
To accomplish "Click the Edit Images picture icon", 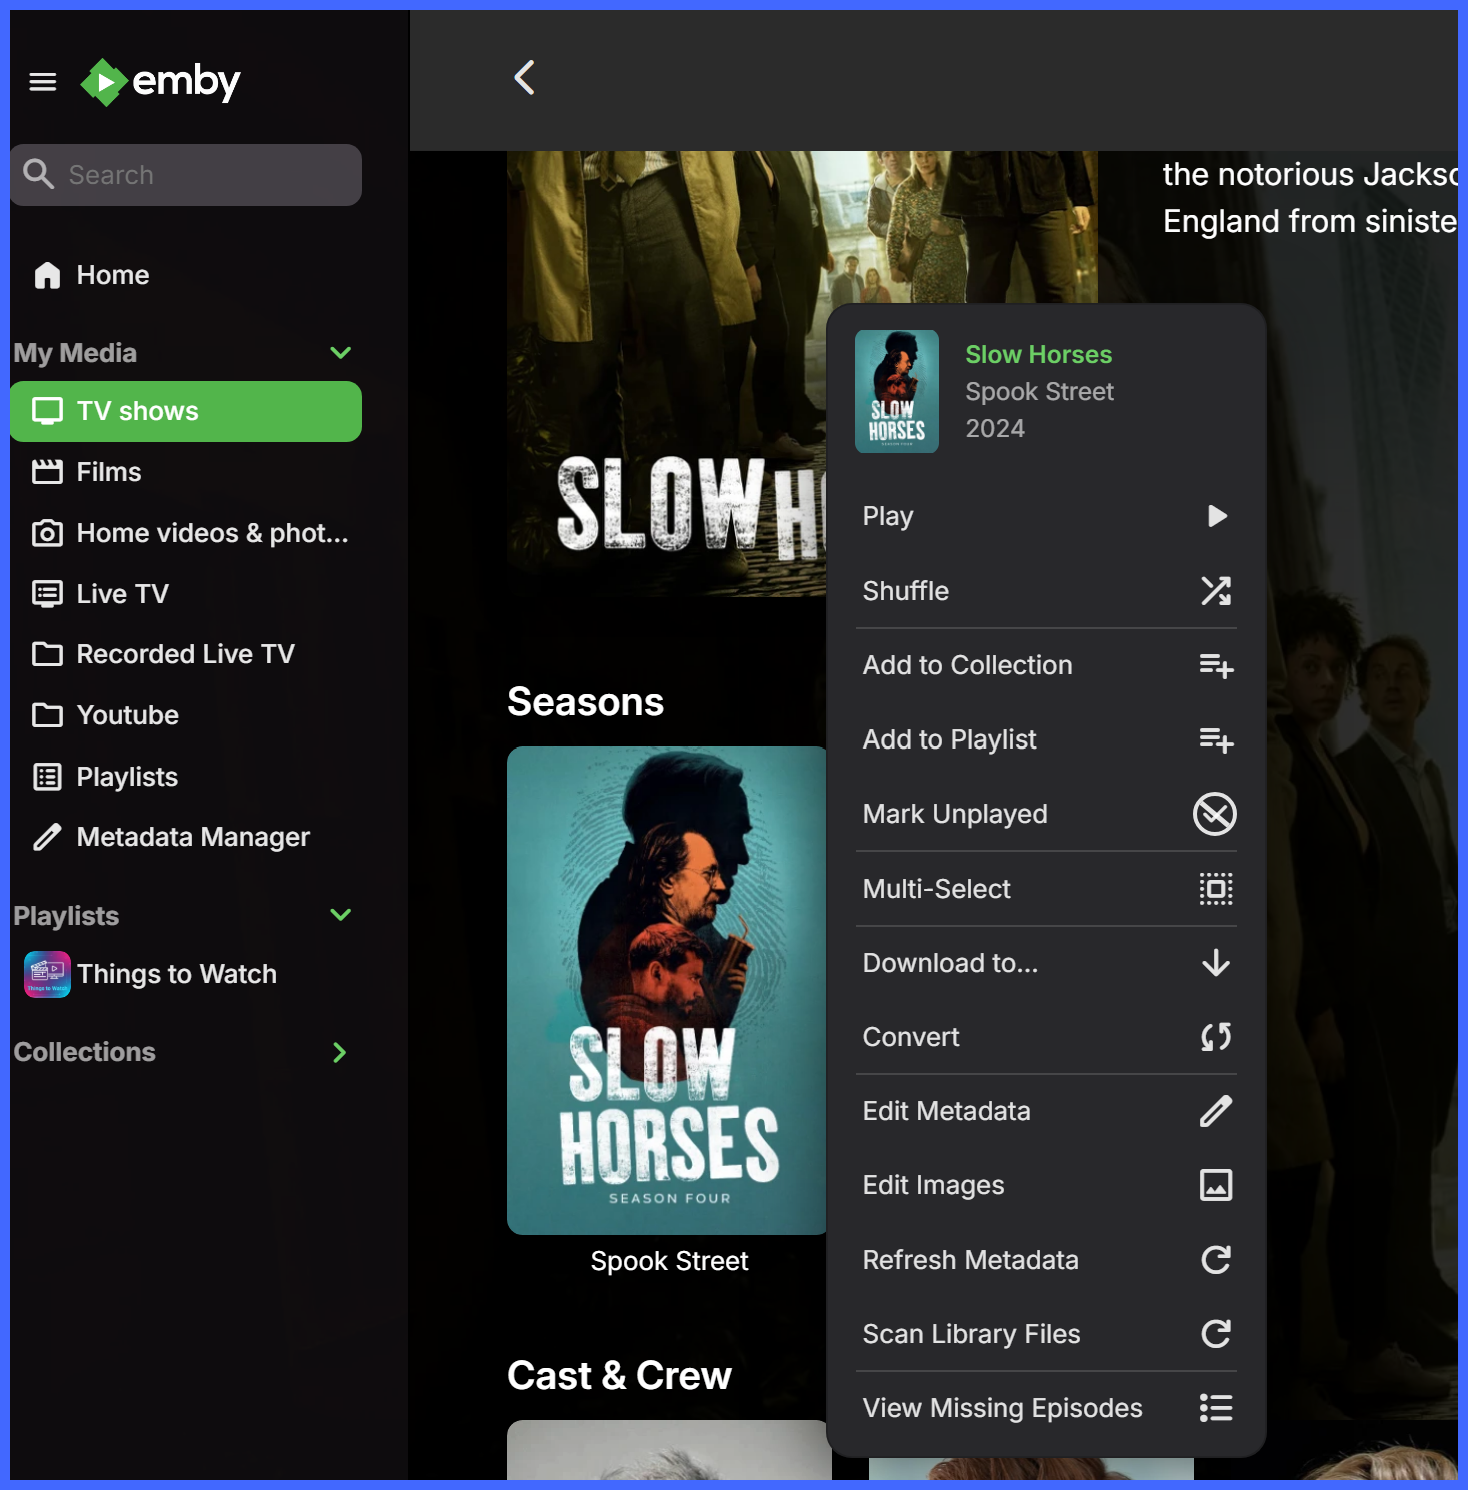I will [1216, 1185].
